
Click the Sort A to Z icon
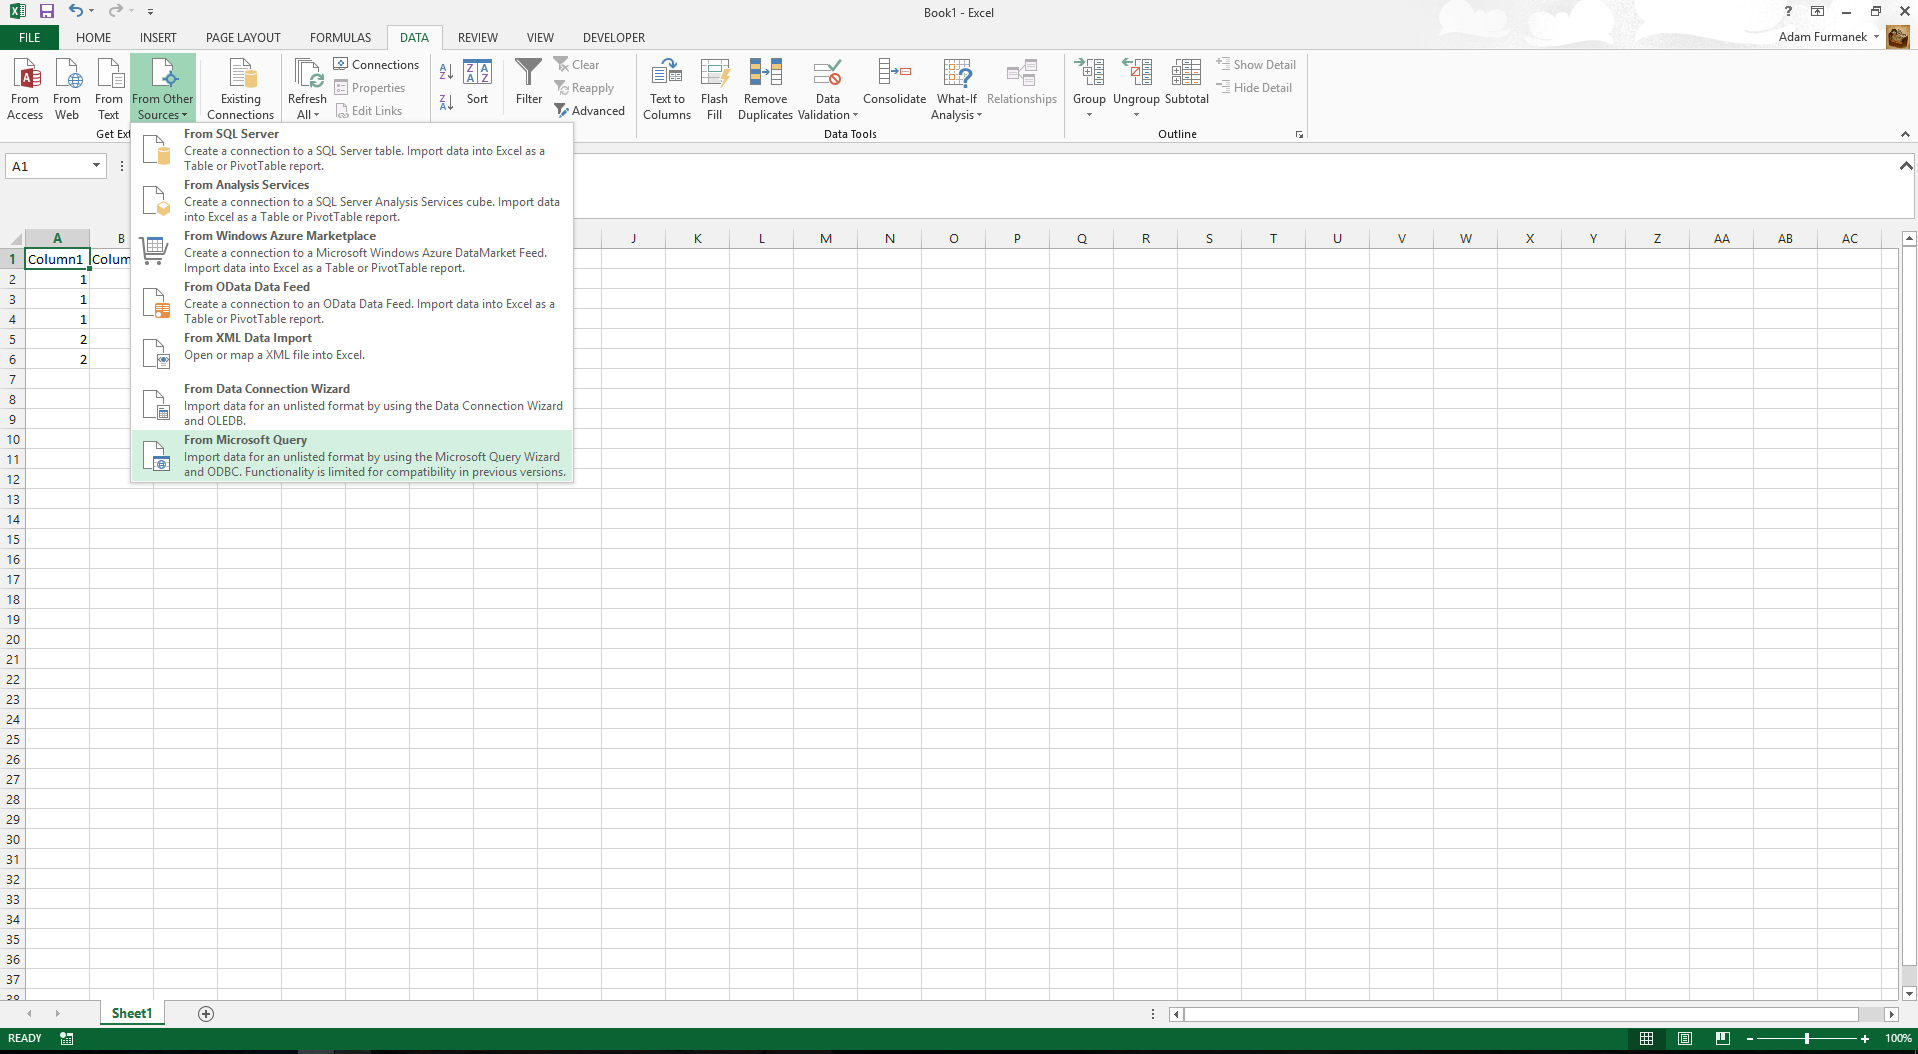(x=446, y=72)
